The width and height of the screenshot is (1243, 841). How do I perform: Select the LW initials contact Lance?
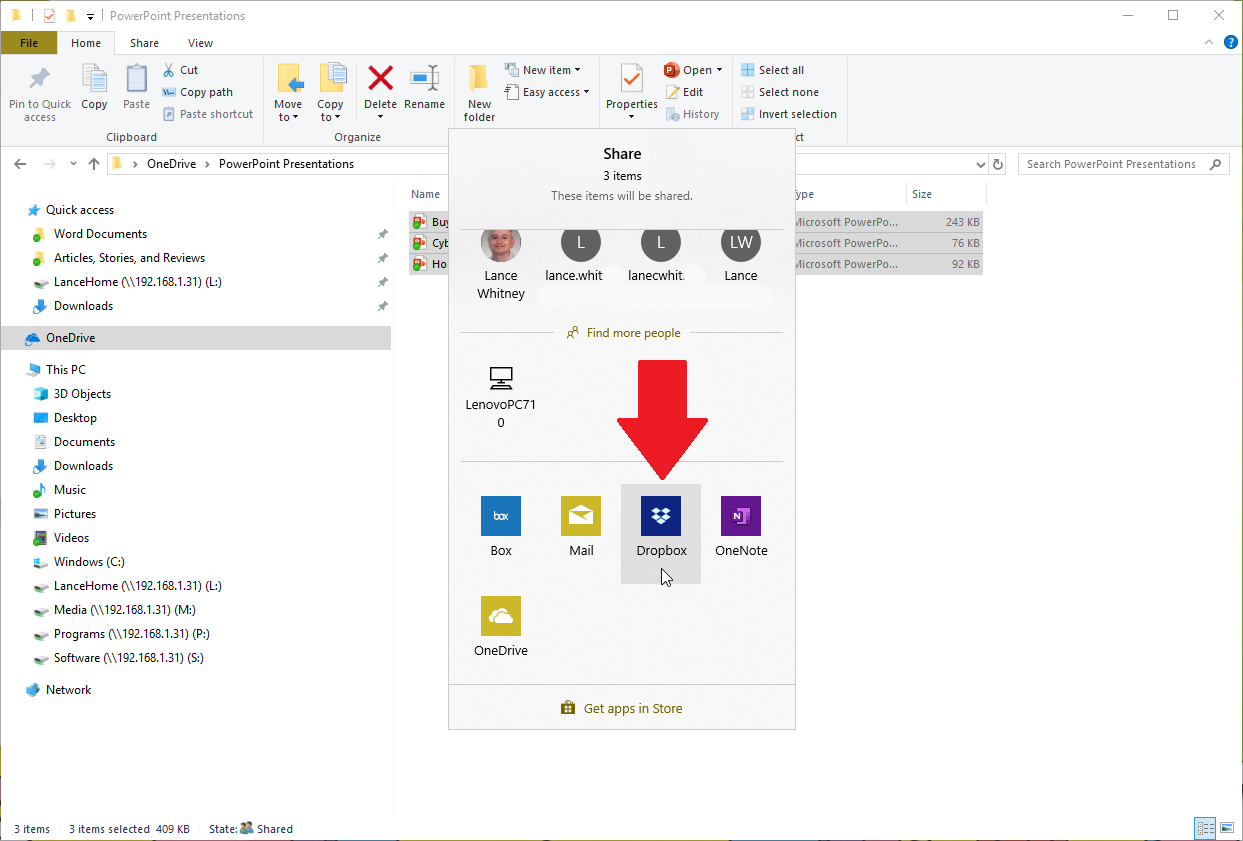coord(741,255)
